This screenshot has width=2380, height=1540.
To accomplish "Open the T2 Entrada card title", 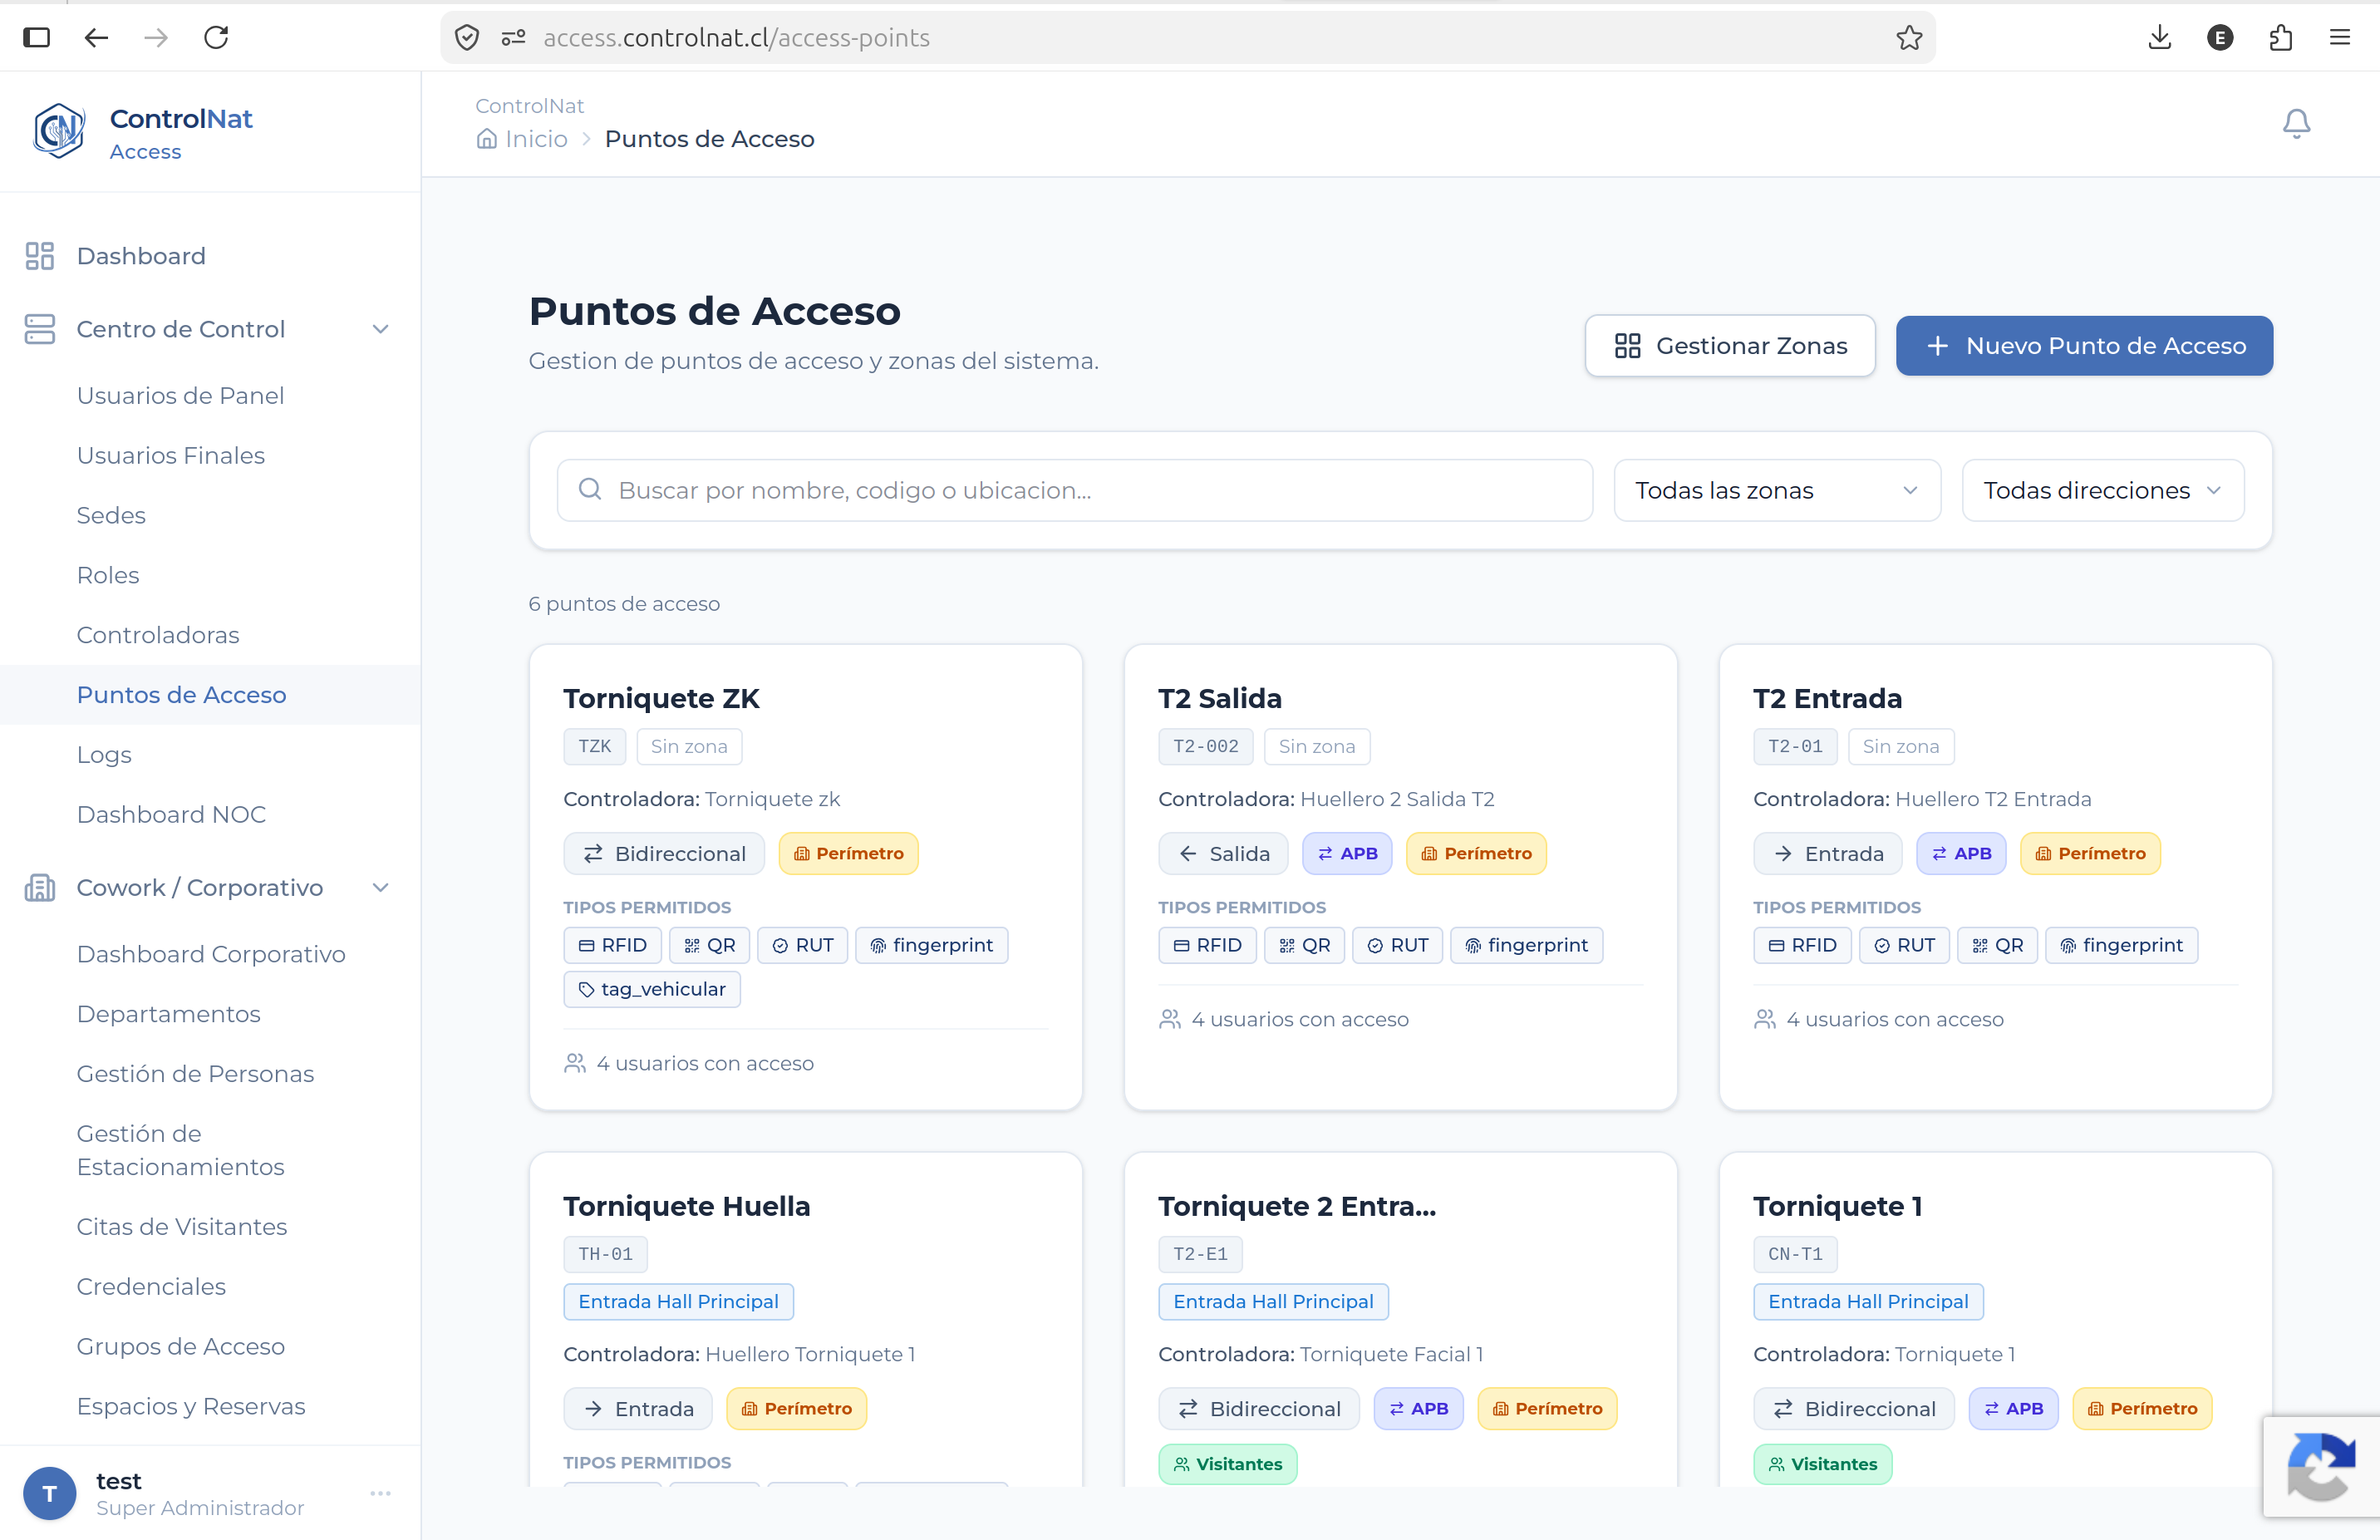I will 1827,698.
